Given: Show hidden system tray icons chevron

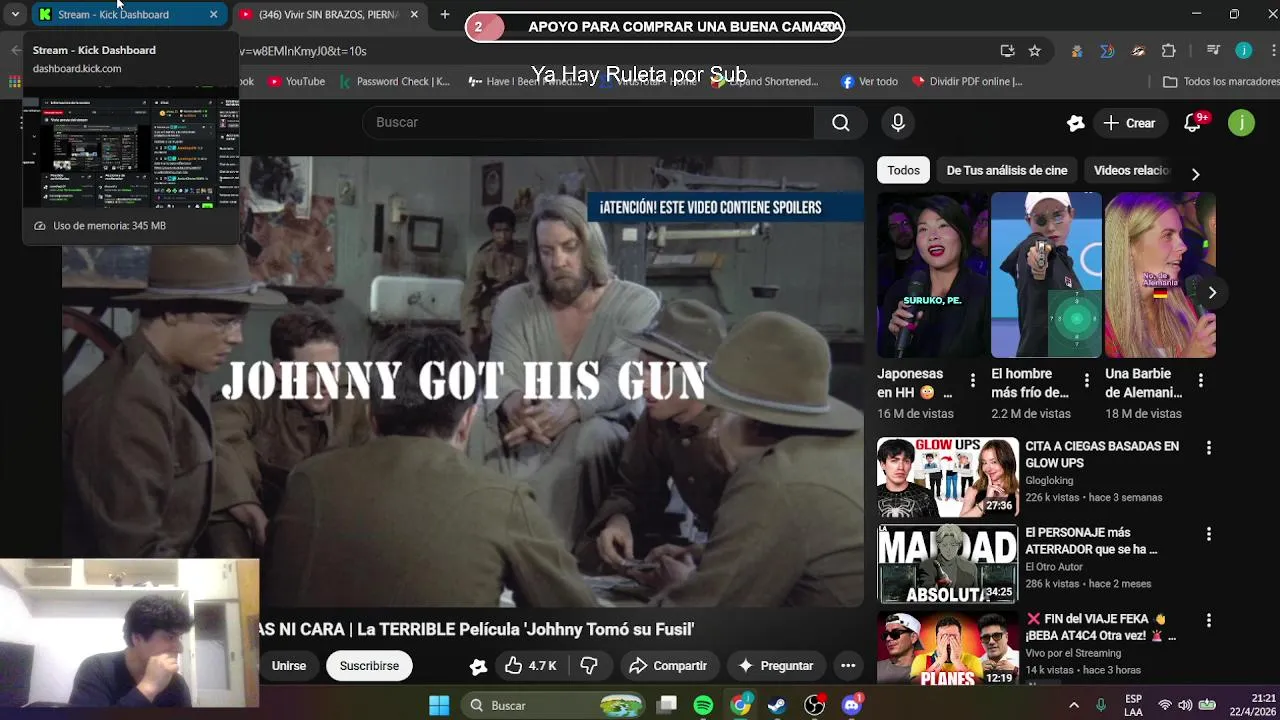Looking at the screenshot, I should pos(1074,705).
